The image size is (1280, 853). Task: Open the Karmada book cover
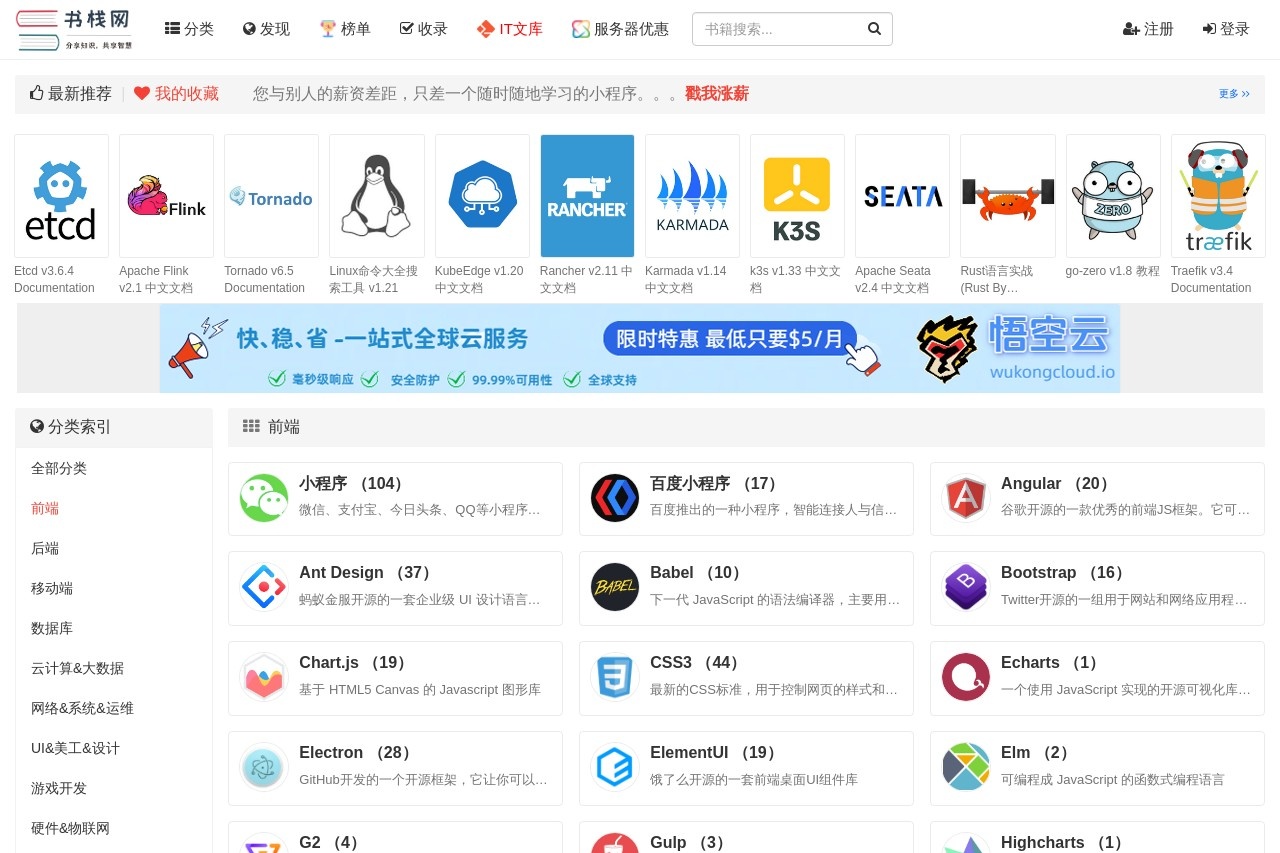click(692, 196)
